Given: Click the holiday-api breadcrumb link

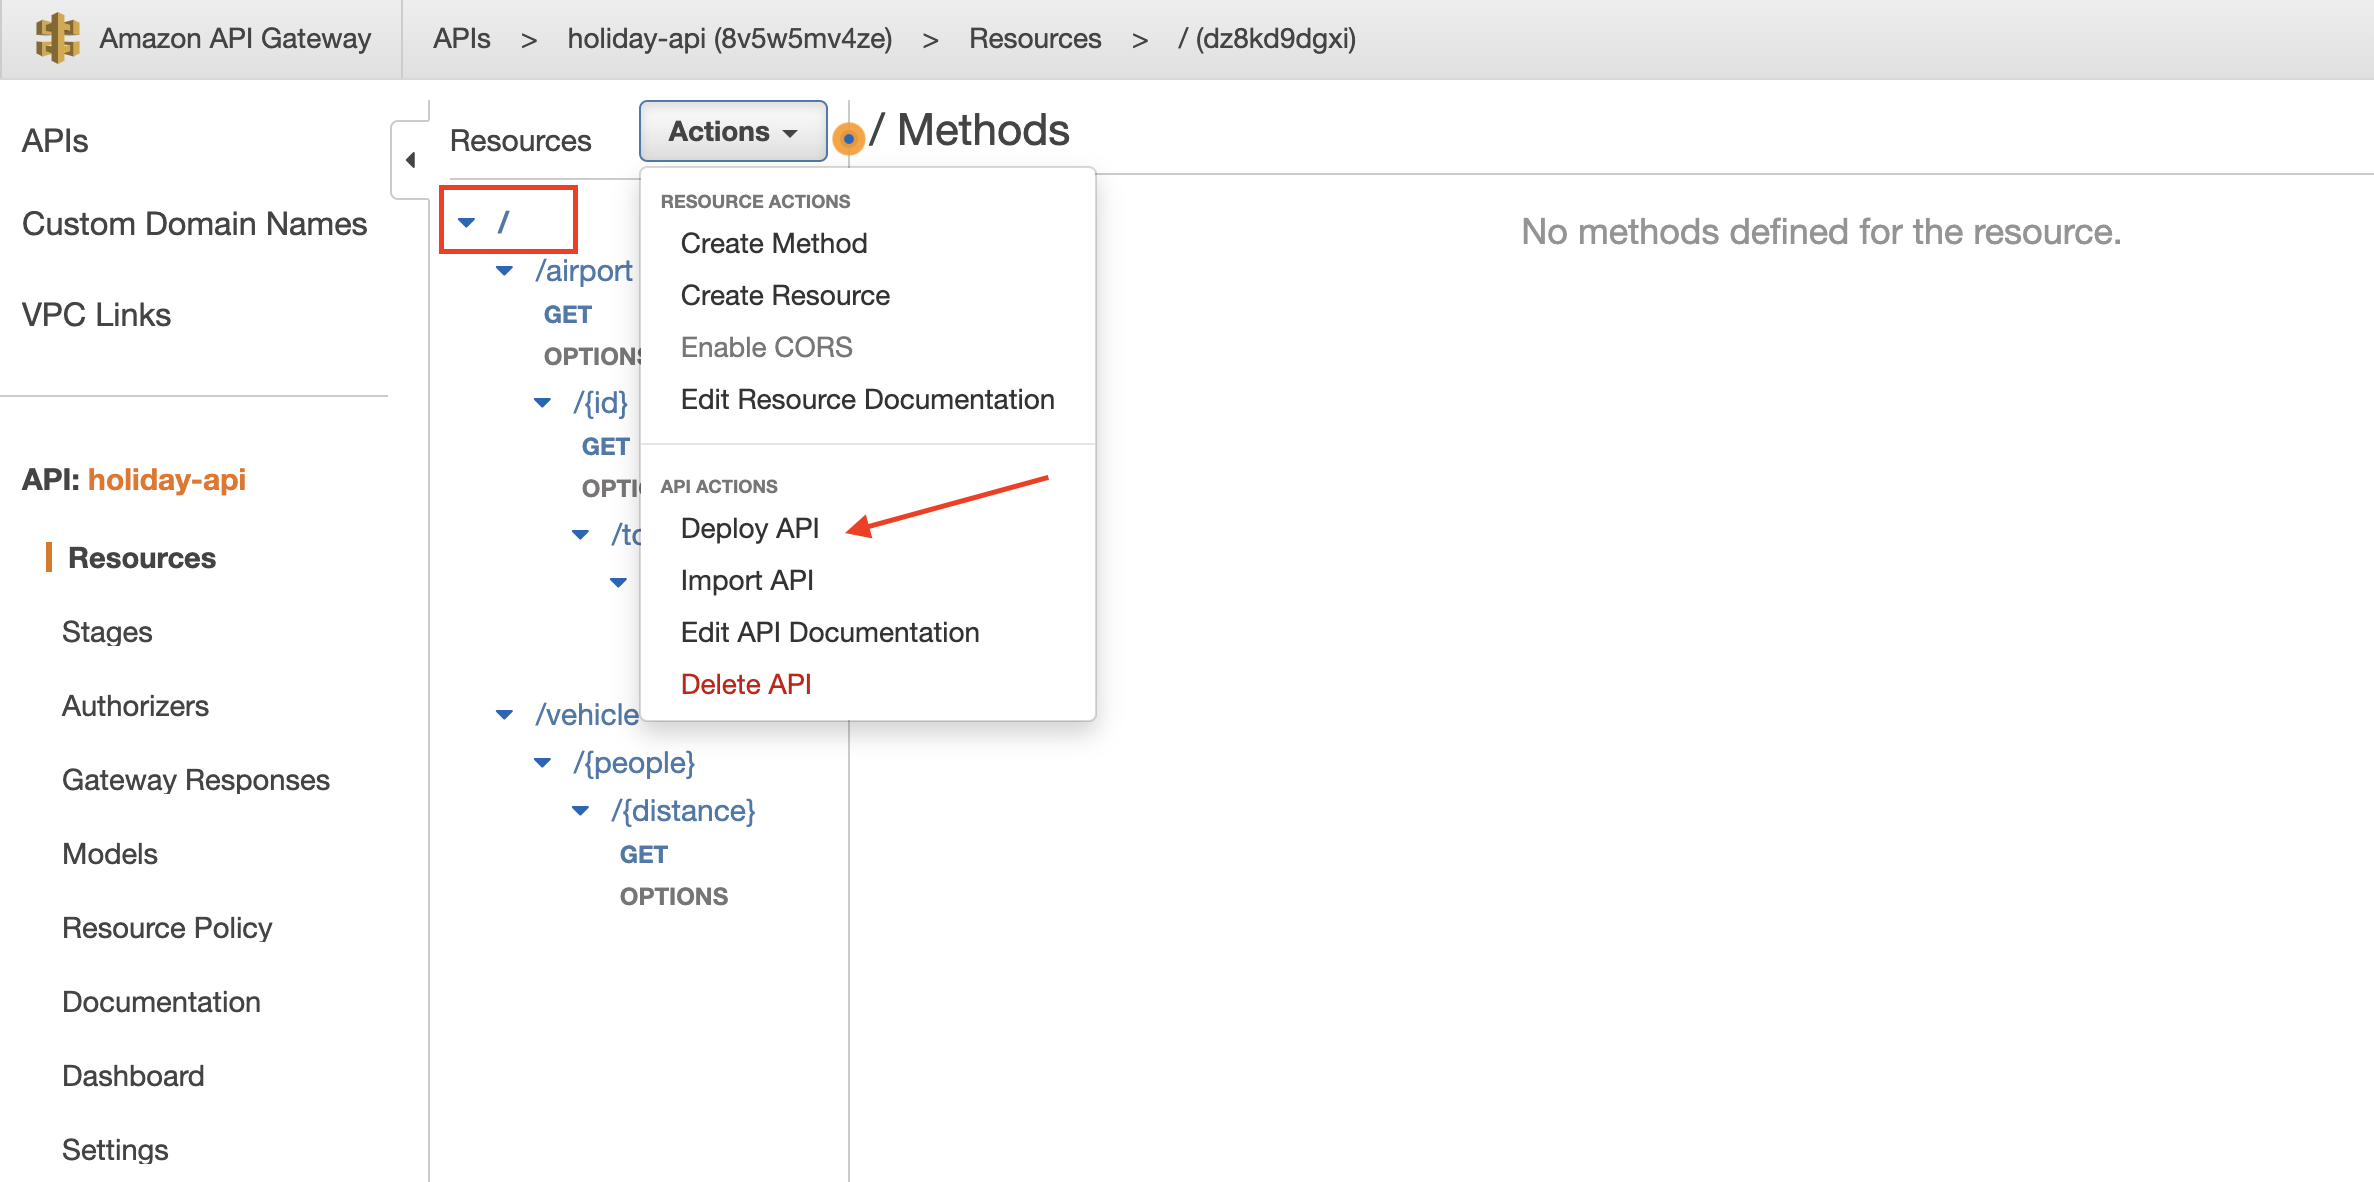Looking at the screenshot, I should [x=729, y=38].
